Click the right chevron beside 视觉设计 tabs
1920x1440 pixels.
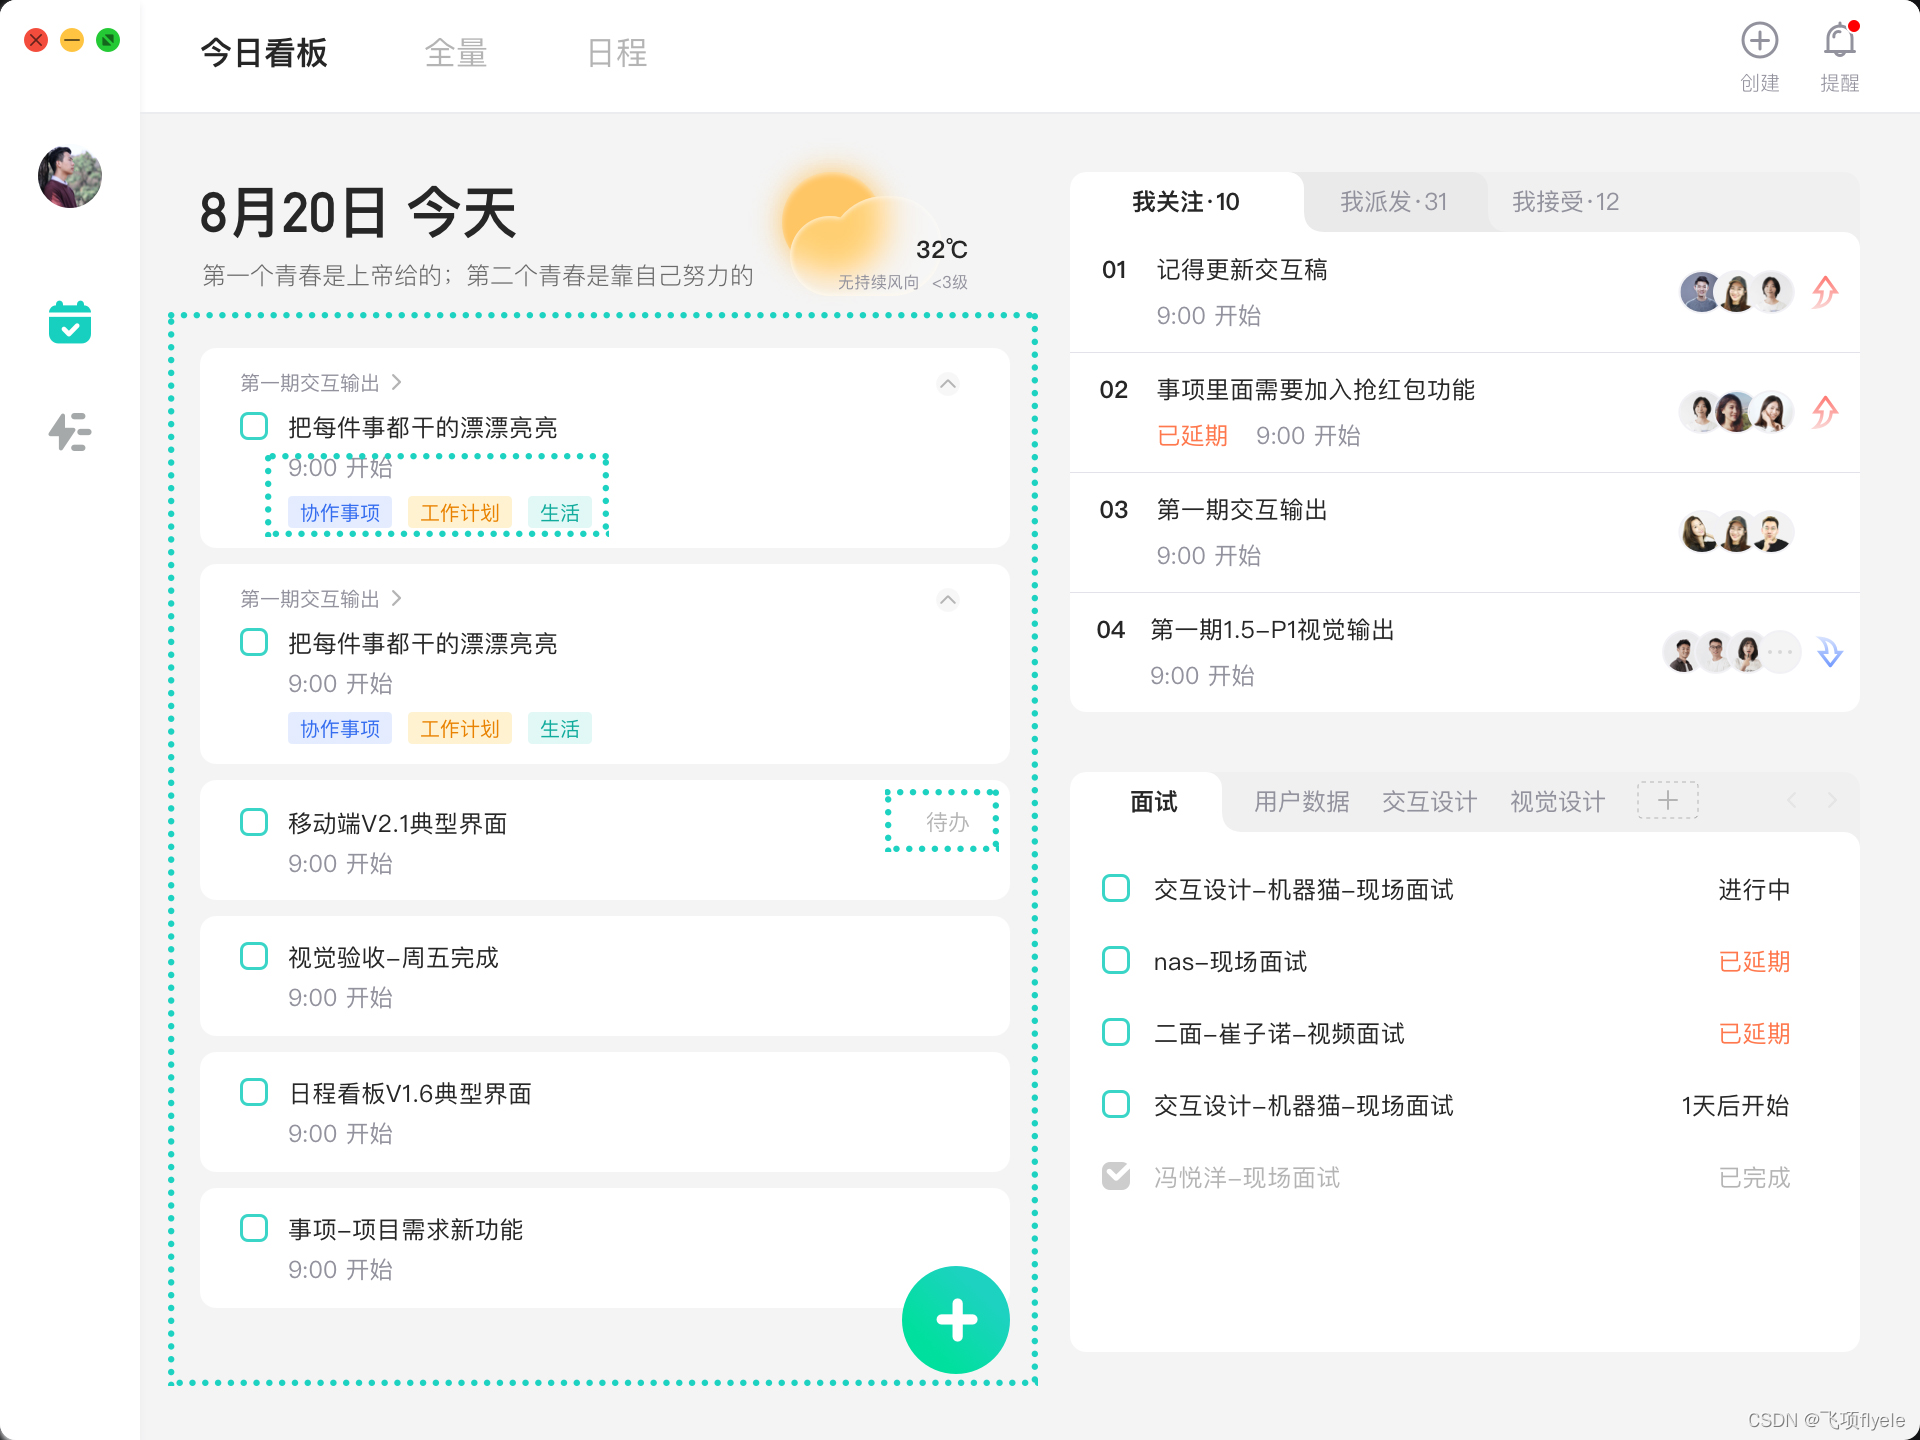coord(1832,800)
